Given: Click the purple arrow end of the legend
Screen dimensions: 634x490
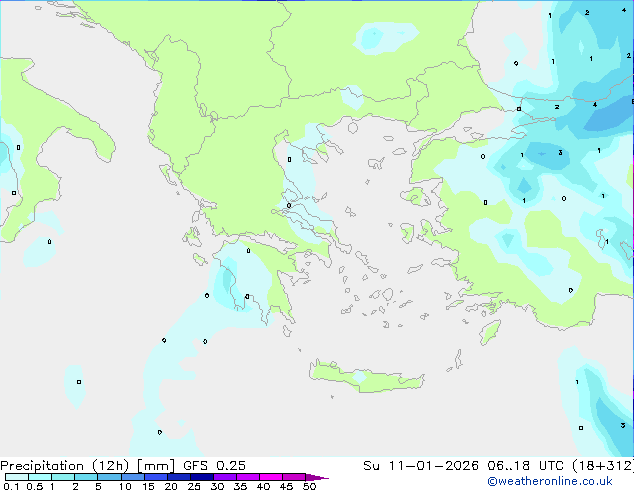Looking at the screenshot, I should pos(317,477).
